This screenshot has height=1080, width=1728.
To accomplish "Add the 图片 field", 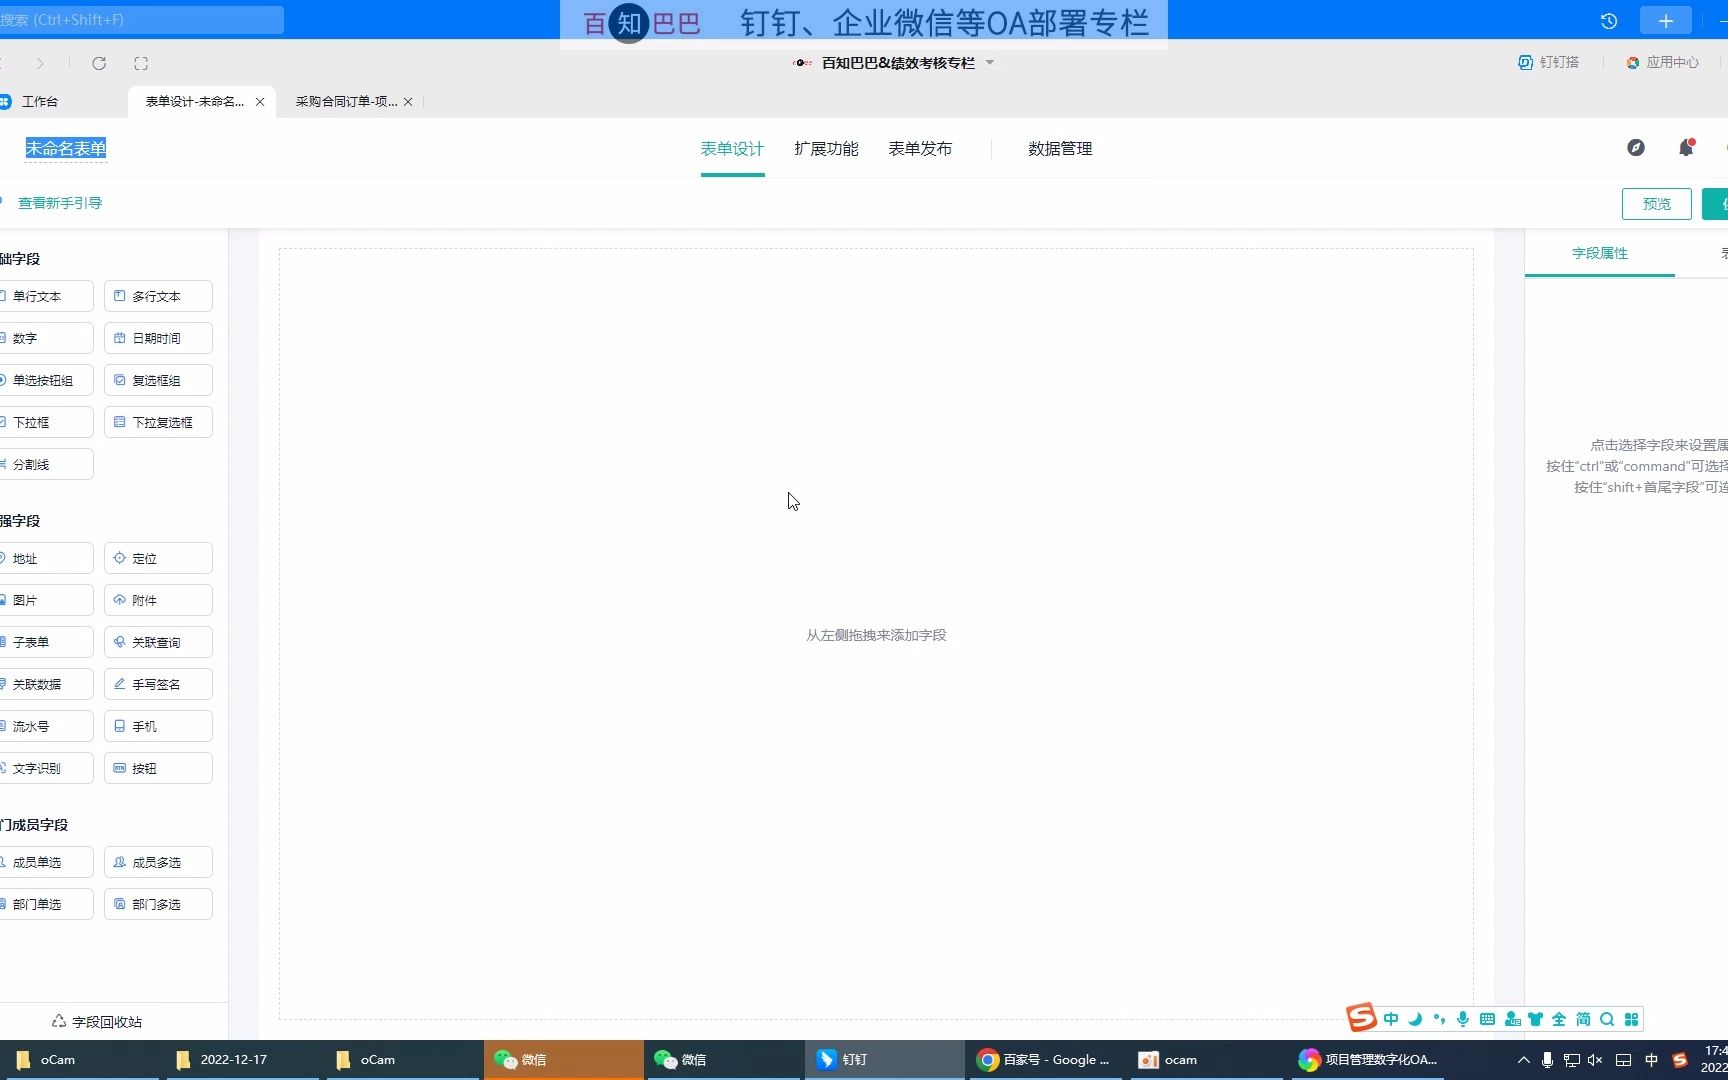I will 44,600.
